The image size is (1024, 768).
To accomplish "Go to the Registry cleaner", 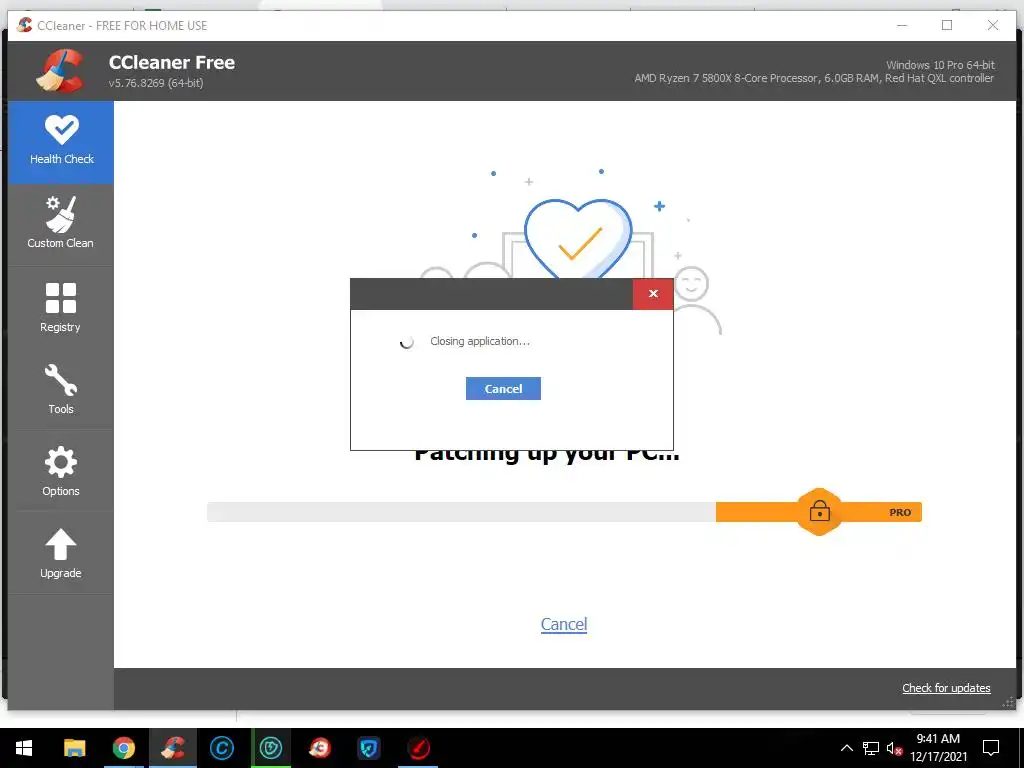I will 61,307.
